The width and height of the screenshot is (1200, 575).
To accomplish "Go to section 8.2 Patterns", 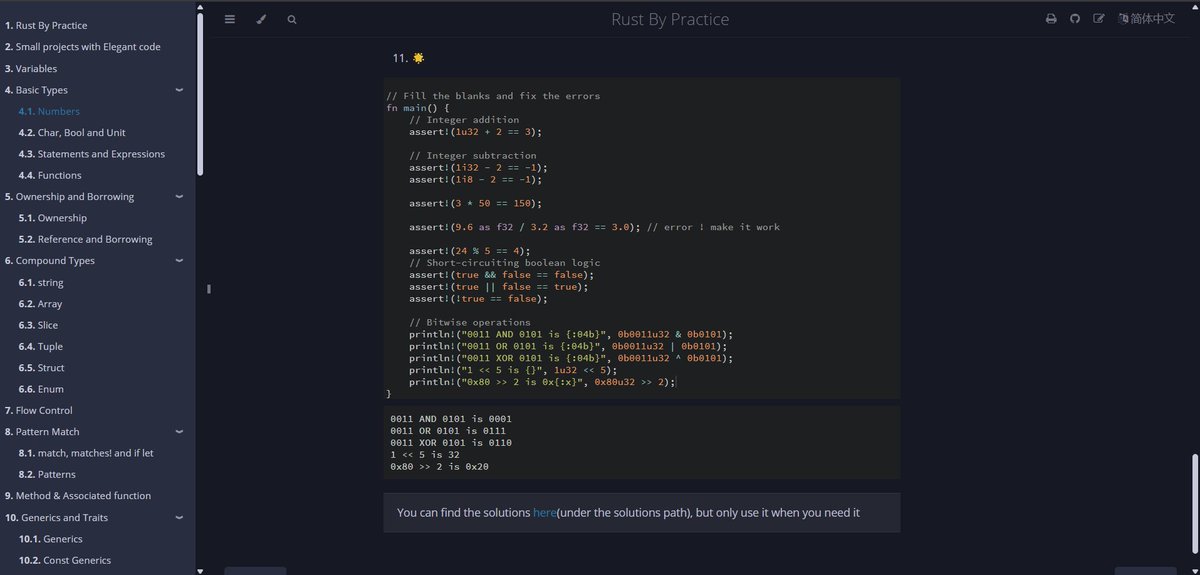I will (47, 474).
